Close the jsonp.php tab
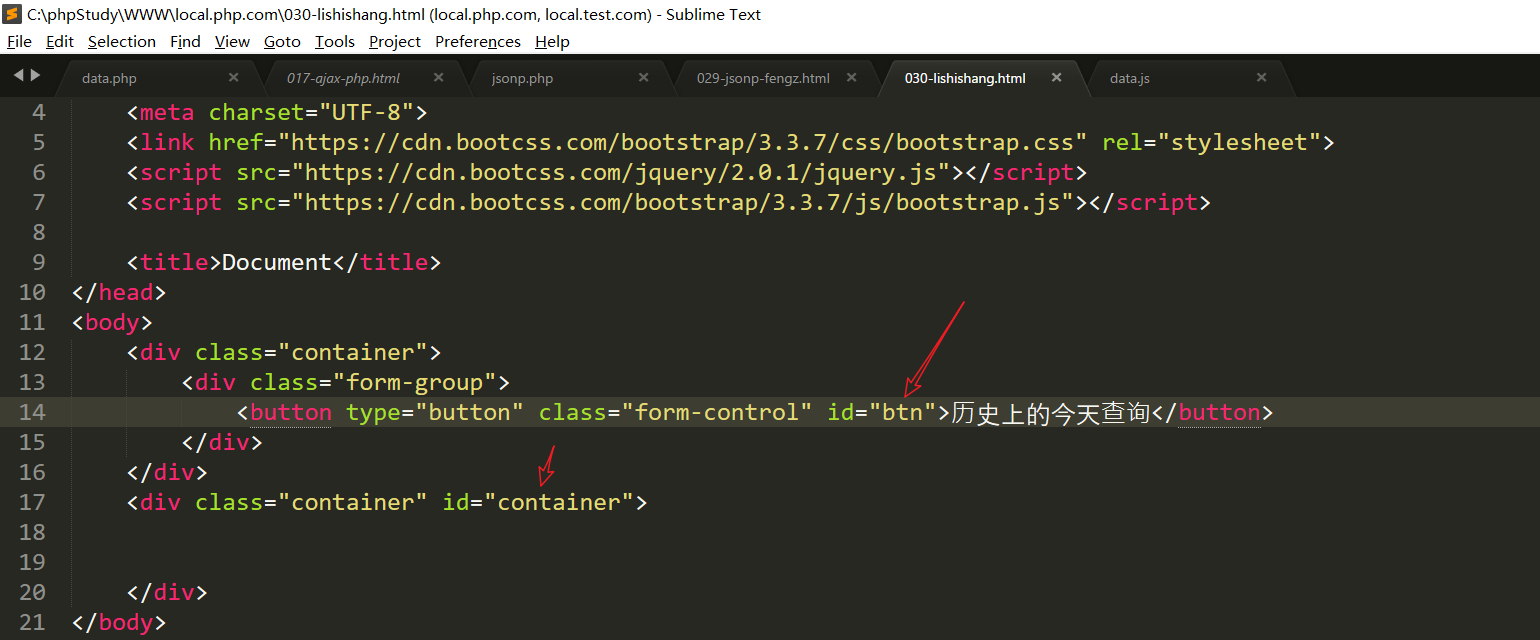 [x=643, y=78]
